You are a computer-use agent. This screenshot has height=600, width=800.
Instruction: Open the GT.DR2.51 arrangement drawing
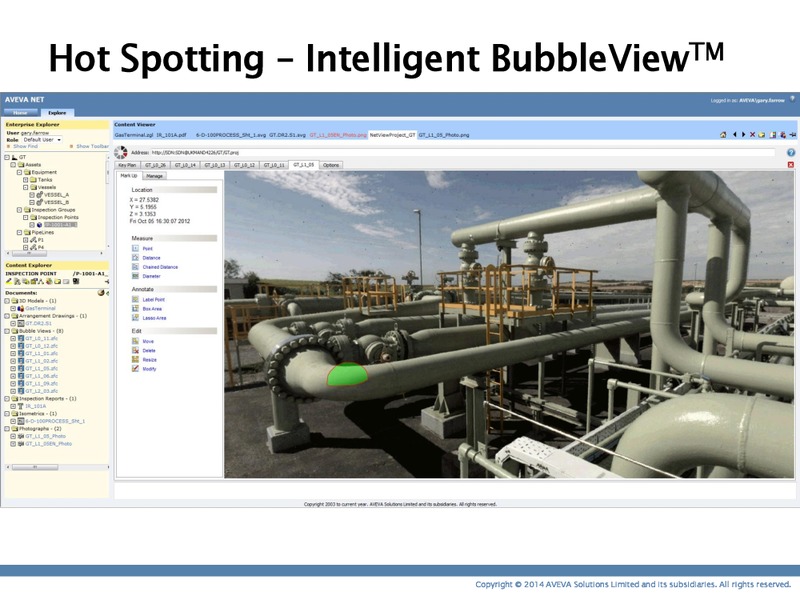pos(38,323)
